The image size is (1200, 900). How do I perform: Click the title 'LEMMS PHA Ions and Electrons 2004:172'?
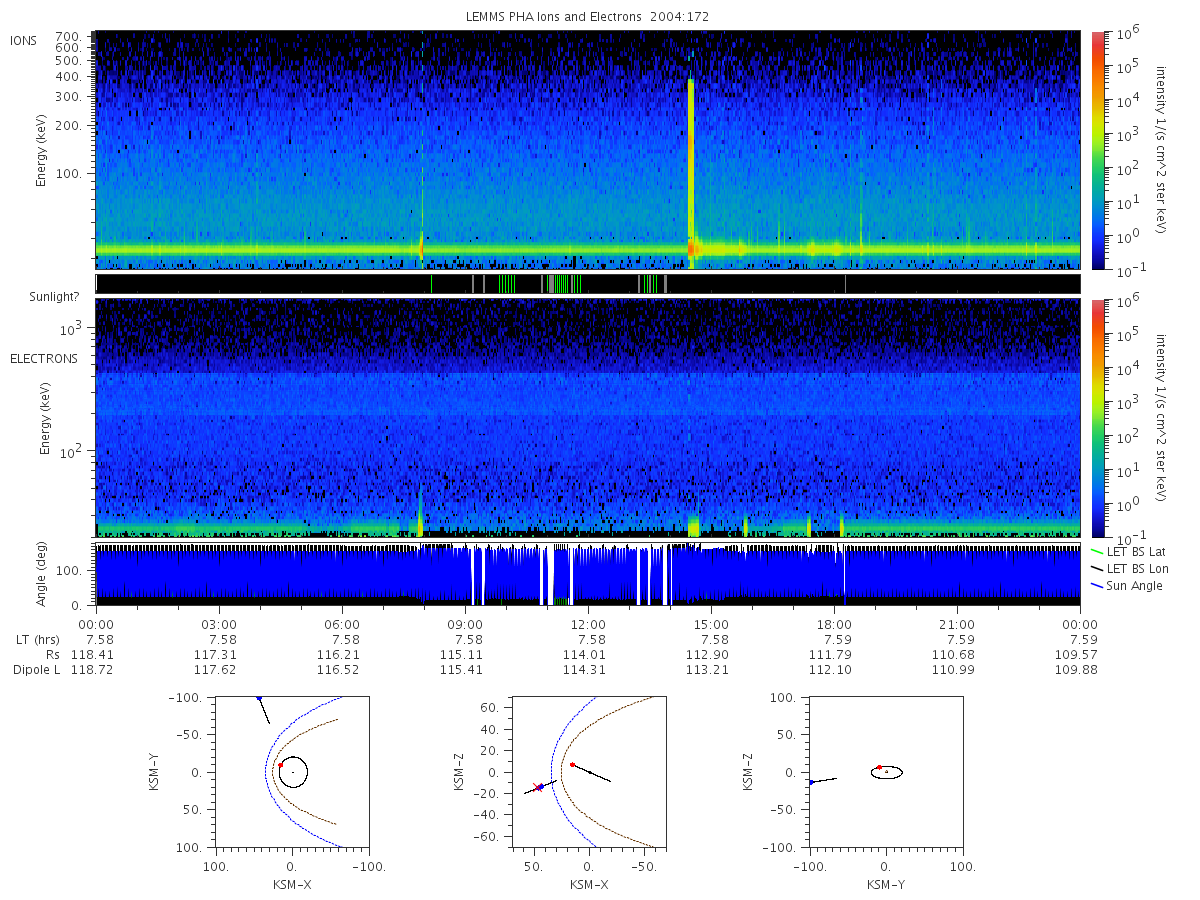(x=588, y=17)
